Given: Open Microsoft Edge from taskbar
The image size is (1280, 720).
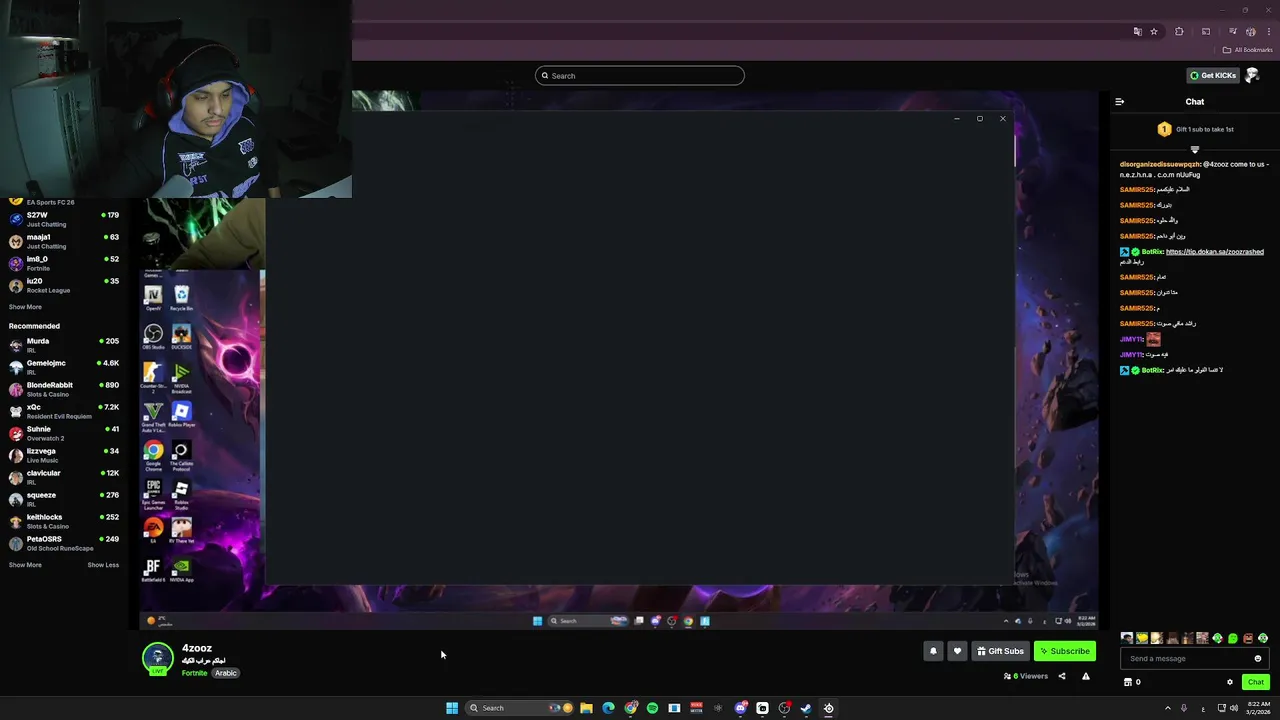Looking at the screenshot, I should coord(608,708).
